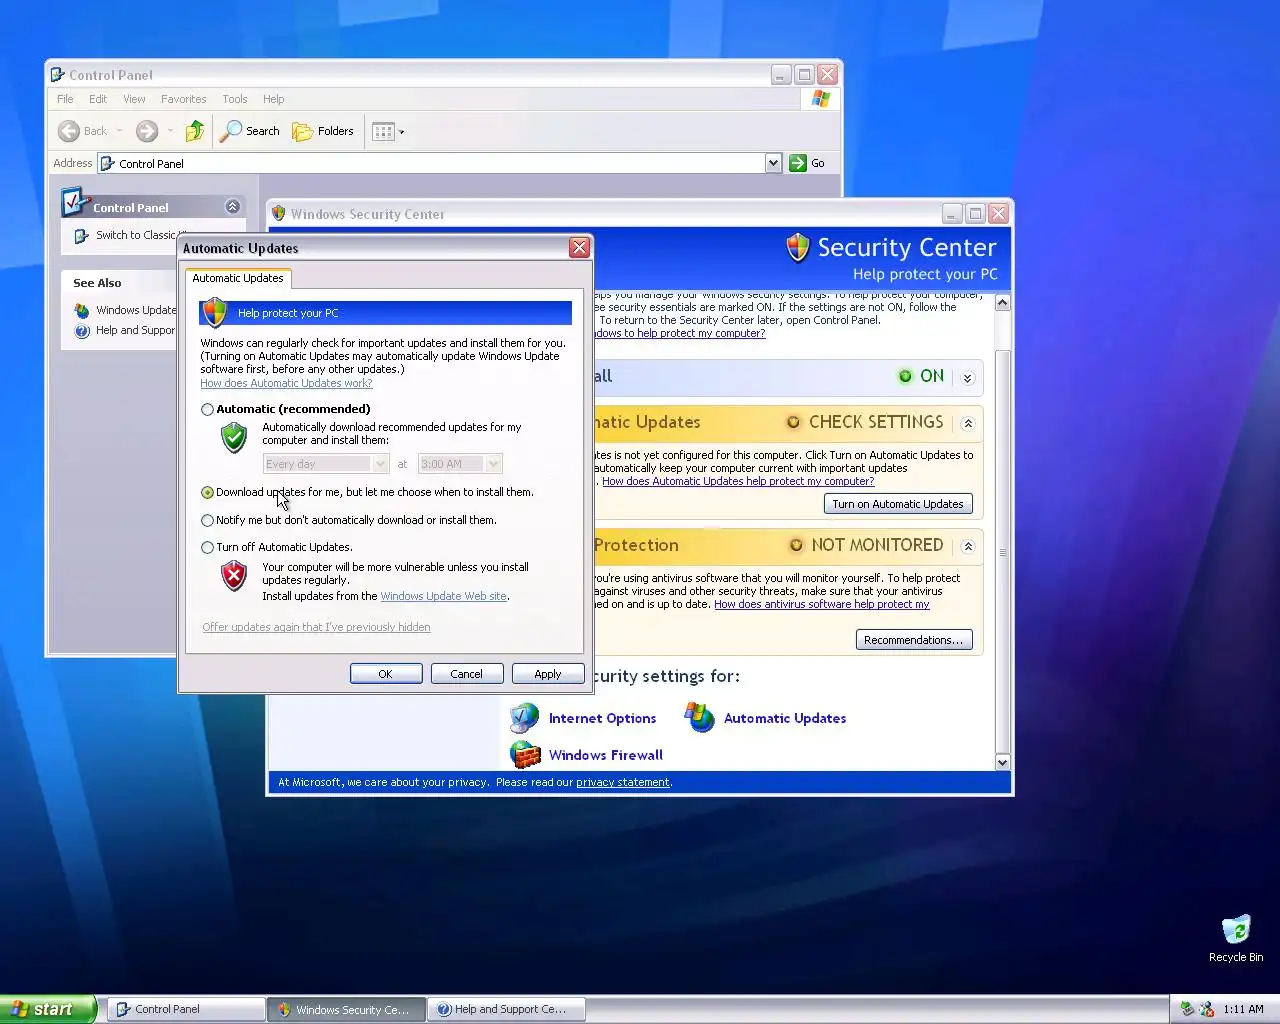The image size is (1280, 1024).
Task: Open How does Automatic Updates help protect link
Action: click(x=738, y=481)
